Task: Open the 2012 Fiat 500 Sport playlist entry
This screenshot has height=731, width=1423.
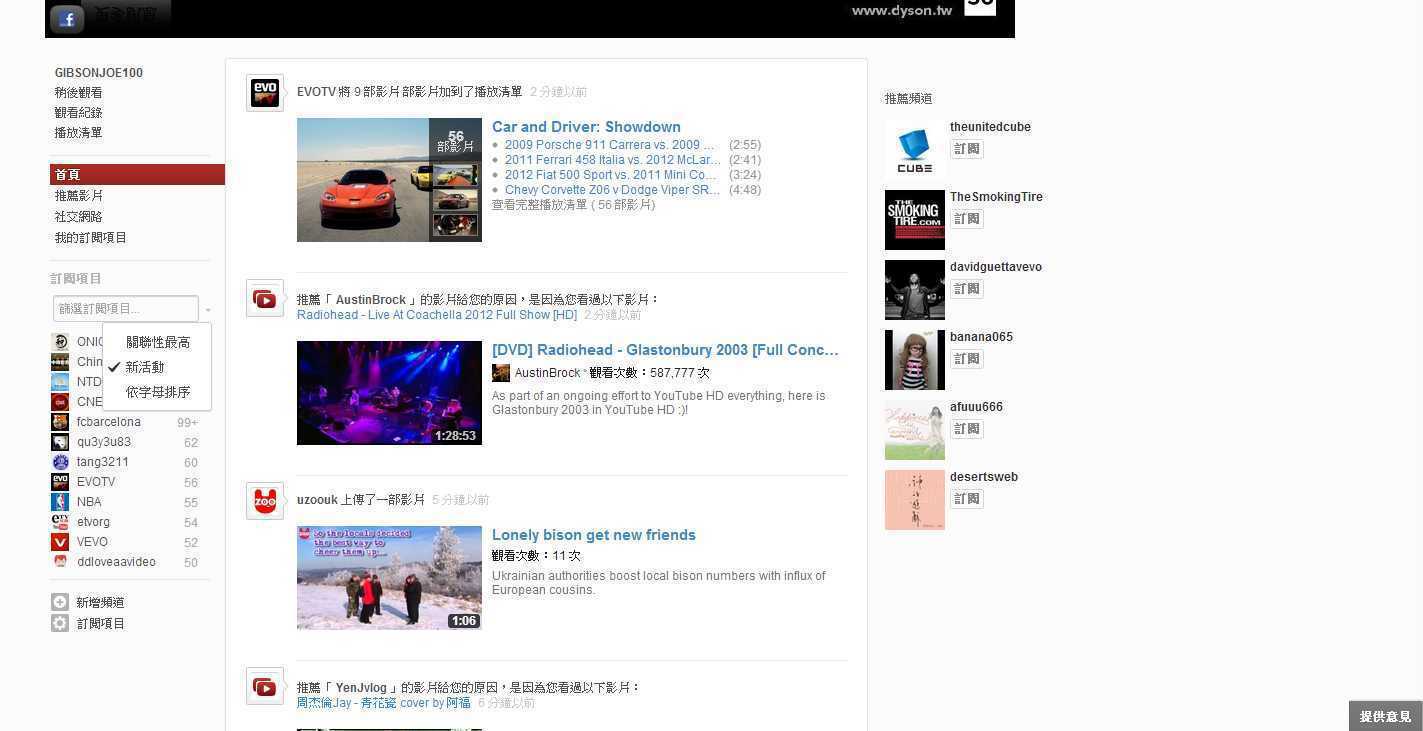Action: point(610,175)
